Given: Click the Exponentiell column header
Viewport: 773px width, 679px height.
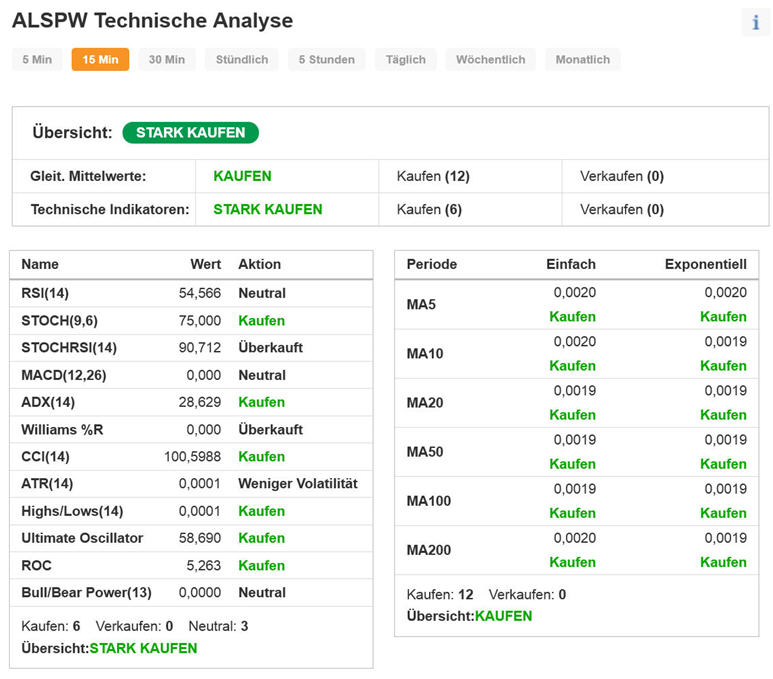Looking at the screenshot, I should point(705,264).
